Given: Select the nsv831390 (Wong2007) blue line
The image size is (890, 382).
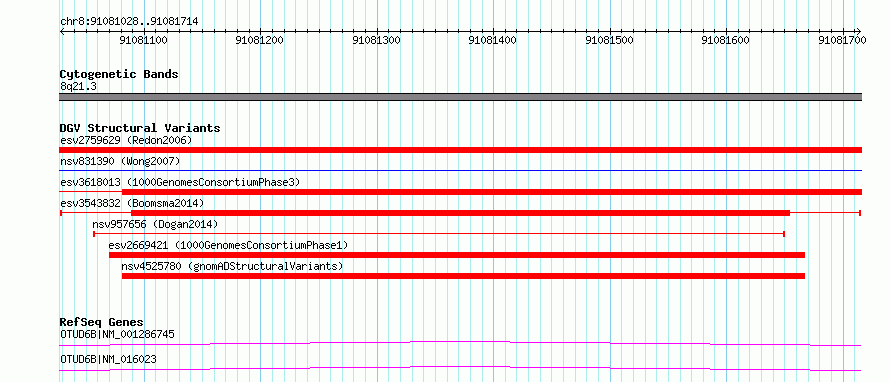Looking at the screenshot, I should point(460,170).
